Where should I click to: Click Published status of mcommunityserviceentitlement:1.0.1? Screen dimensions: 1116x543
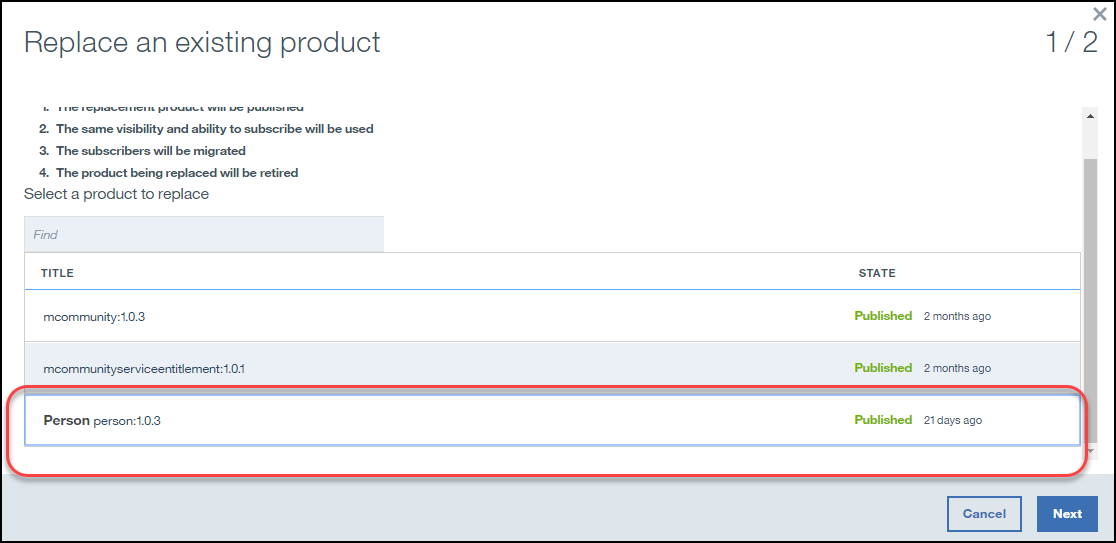coord(883,368)
